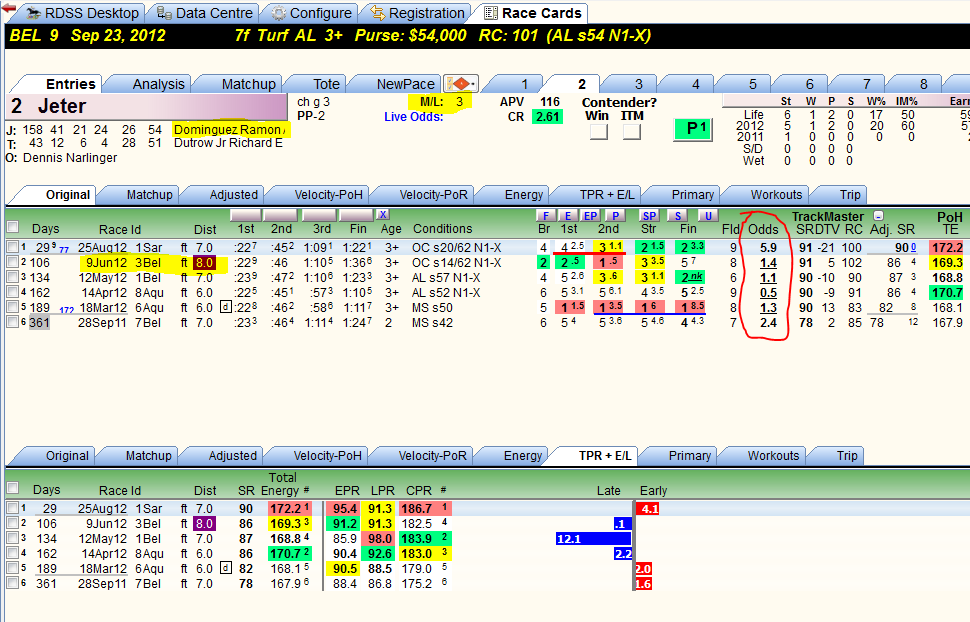Check the 9Jun12 3Bel row in Original table
970x622 pixels.
pos(12,262)
